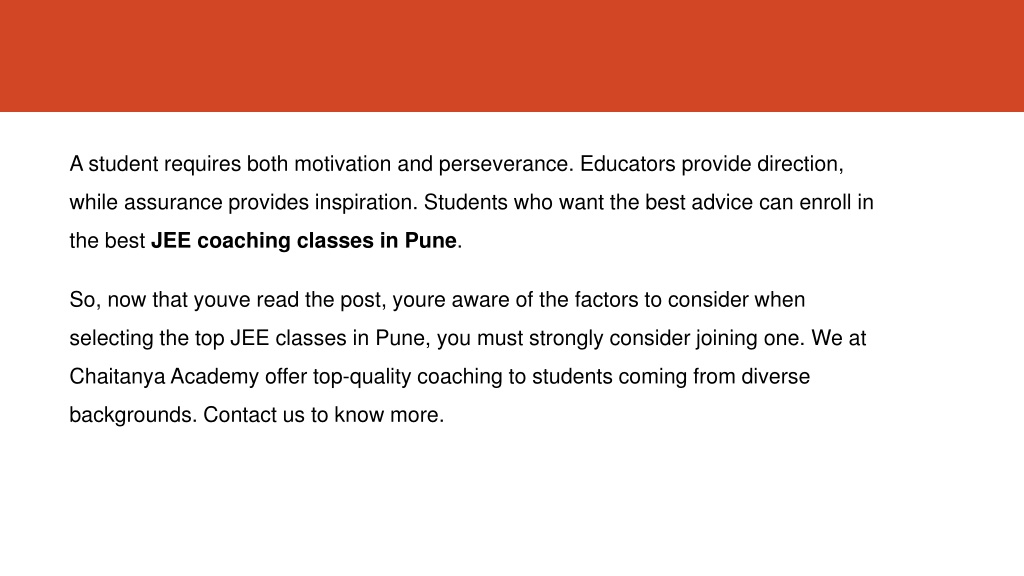Click the word 'Academy' after Chaitanya
Screen dimensions: 1024x576
(x=215, y=377)
